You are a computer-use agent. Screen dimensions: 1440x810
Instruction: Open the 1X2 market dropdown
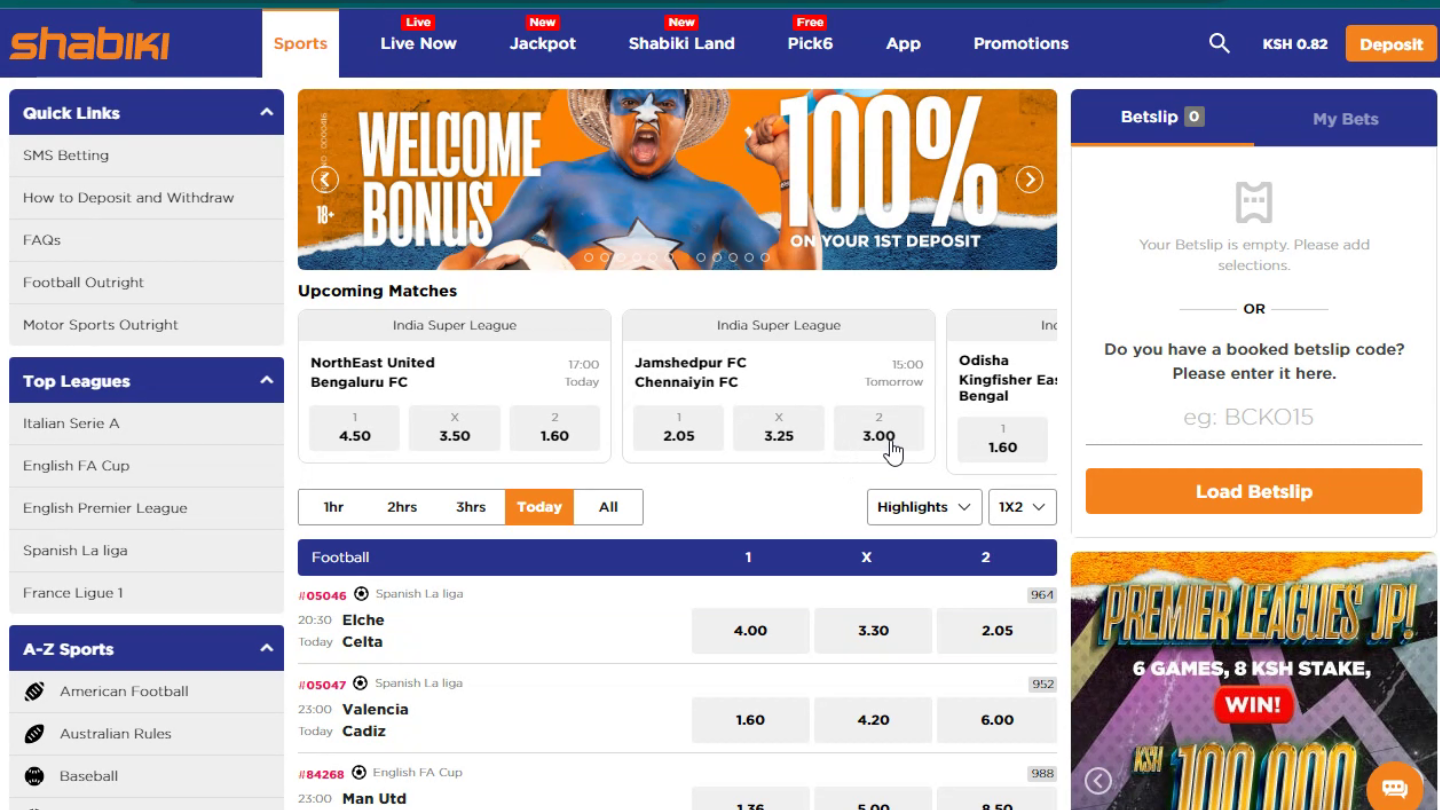(x=1022, y=507)
